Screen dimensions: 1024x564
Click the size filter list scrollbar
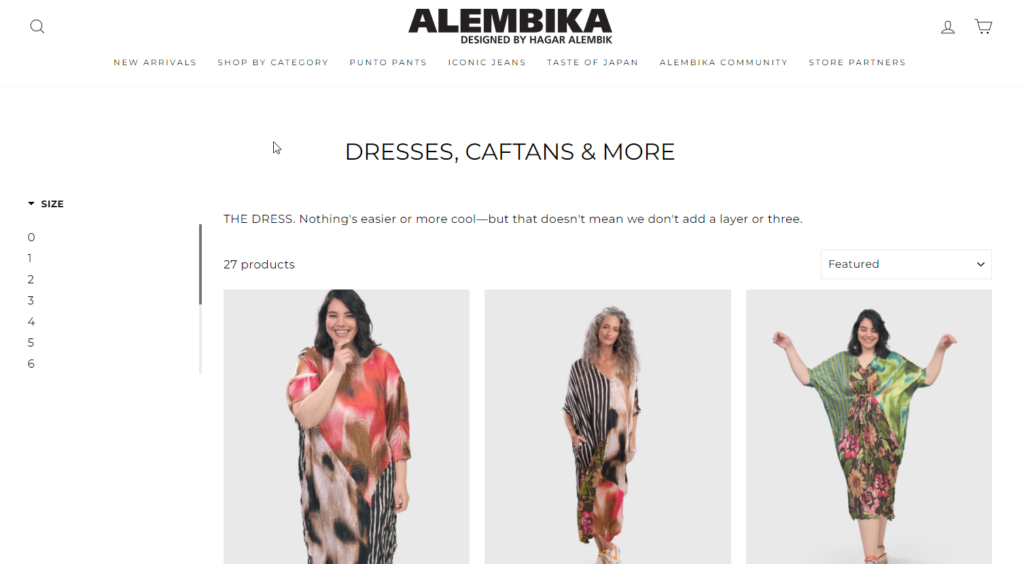tap(200, 264)
